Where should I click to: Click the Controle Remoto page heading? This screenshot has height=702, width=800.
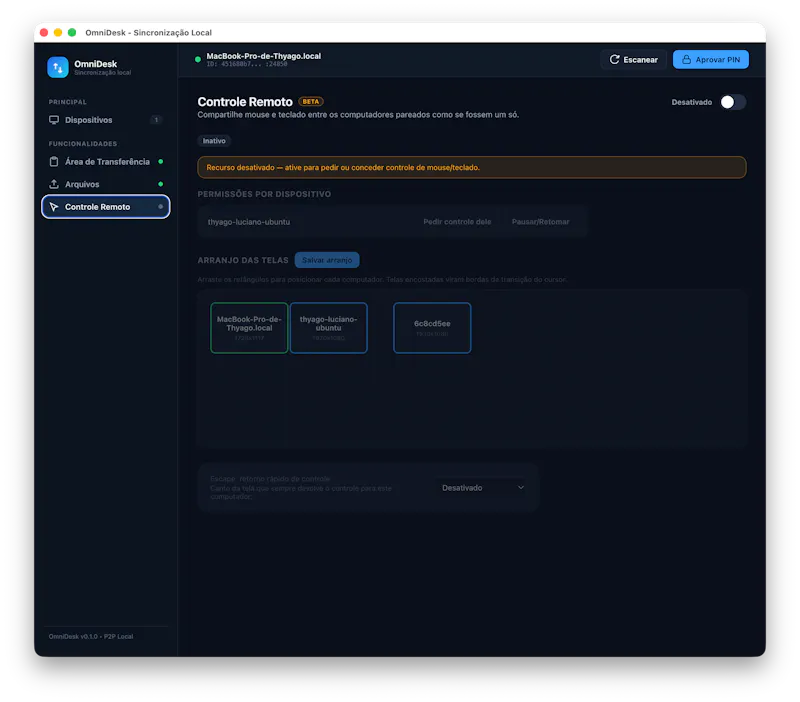[245, 102]
